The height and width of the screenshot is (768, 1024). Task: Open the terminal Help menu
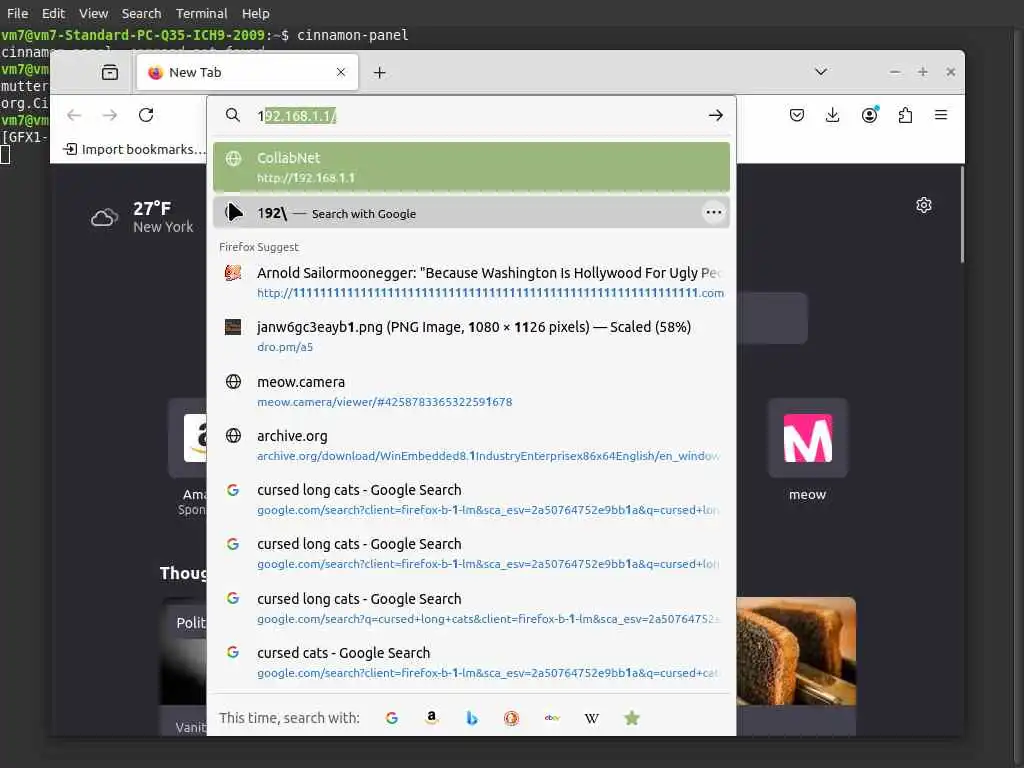pyautogui.click(x=255, y=13)
